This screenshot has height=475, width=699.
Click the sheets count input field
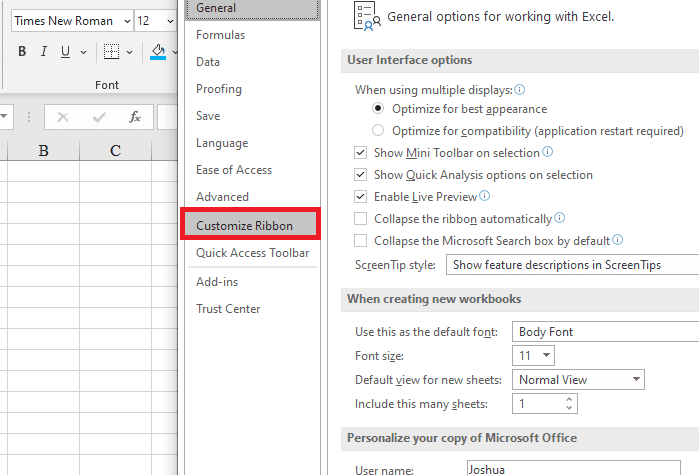tap(539, 404)
